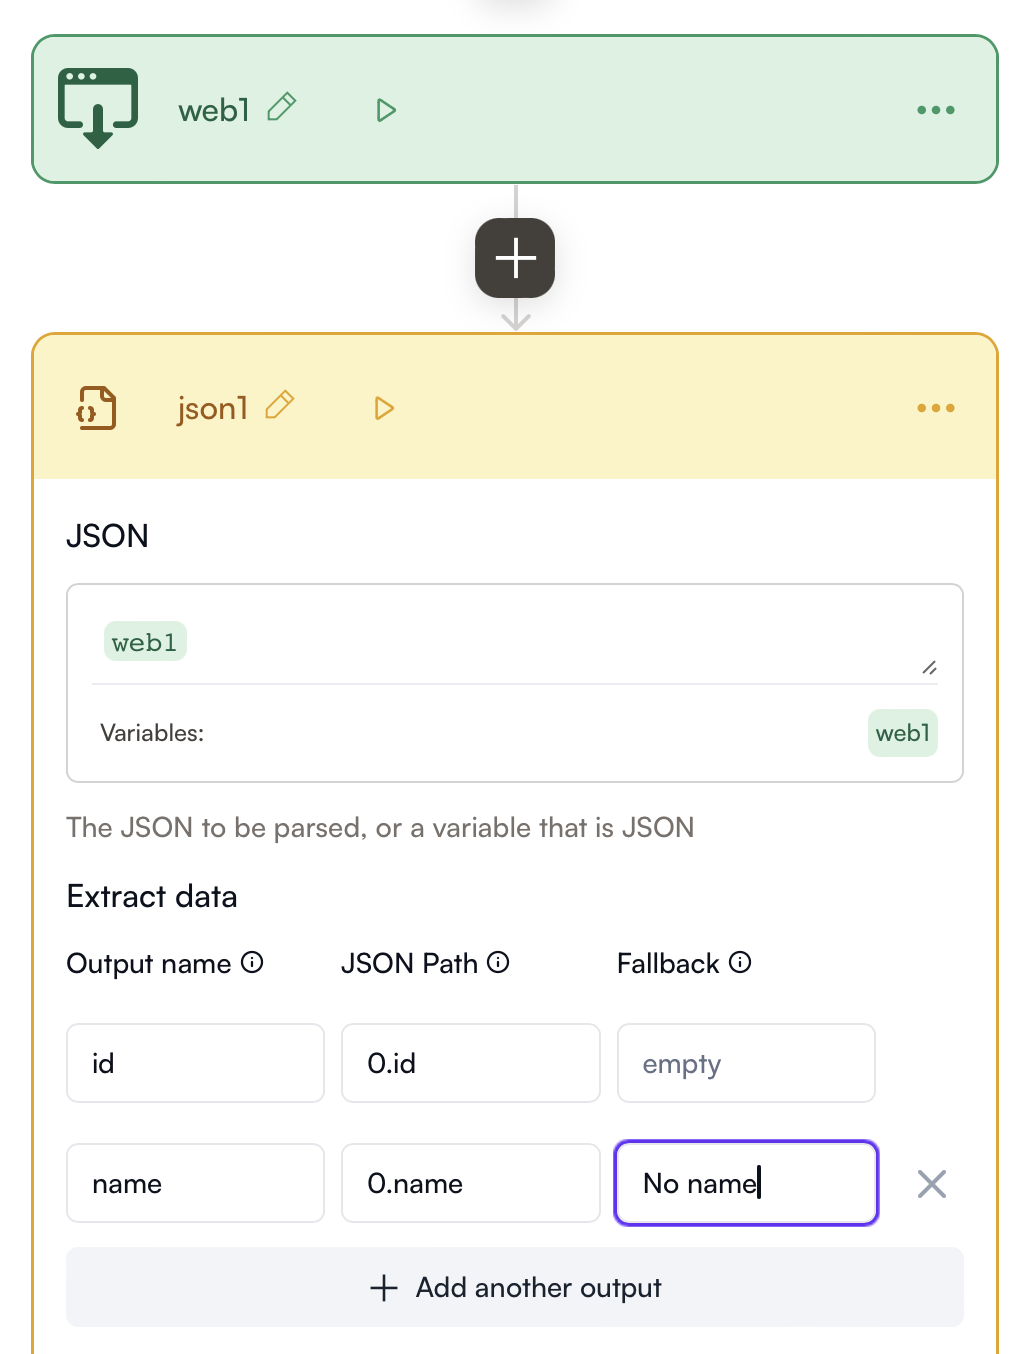This screenshot has height=1354, width=1012.
Task: Add a step between web1 and json1
Action: [515, 258]
